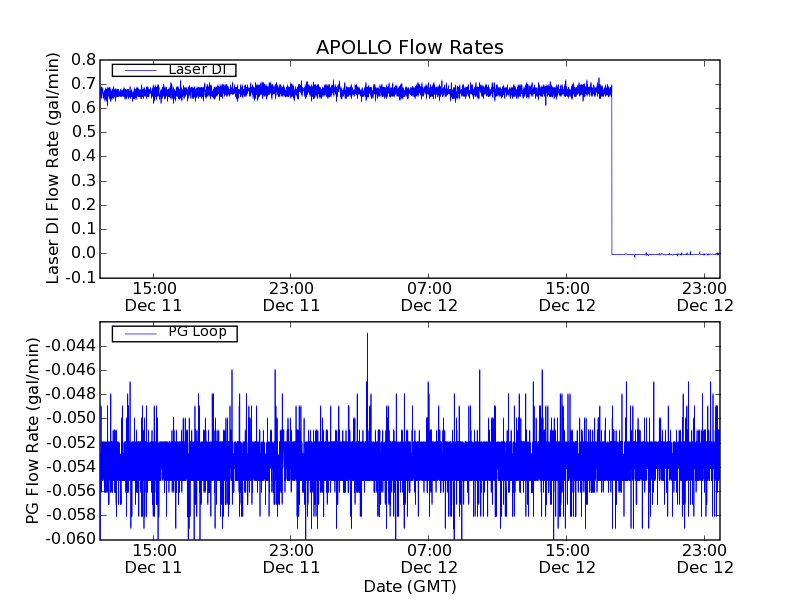Click top plot's 23:00 Dec 11 tick label
This screenshot has width=800, height=600.
click(291, 296)
